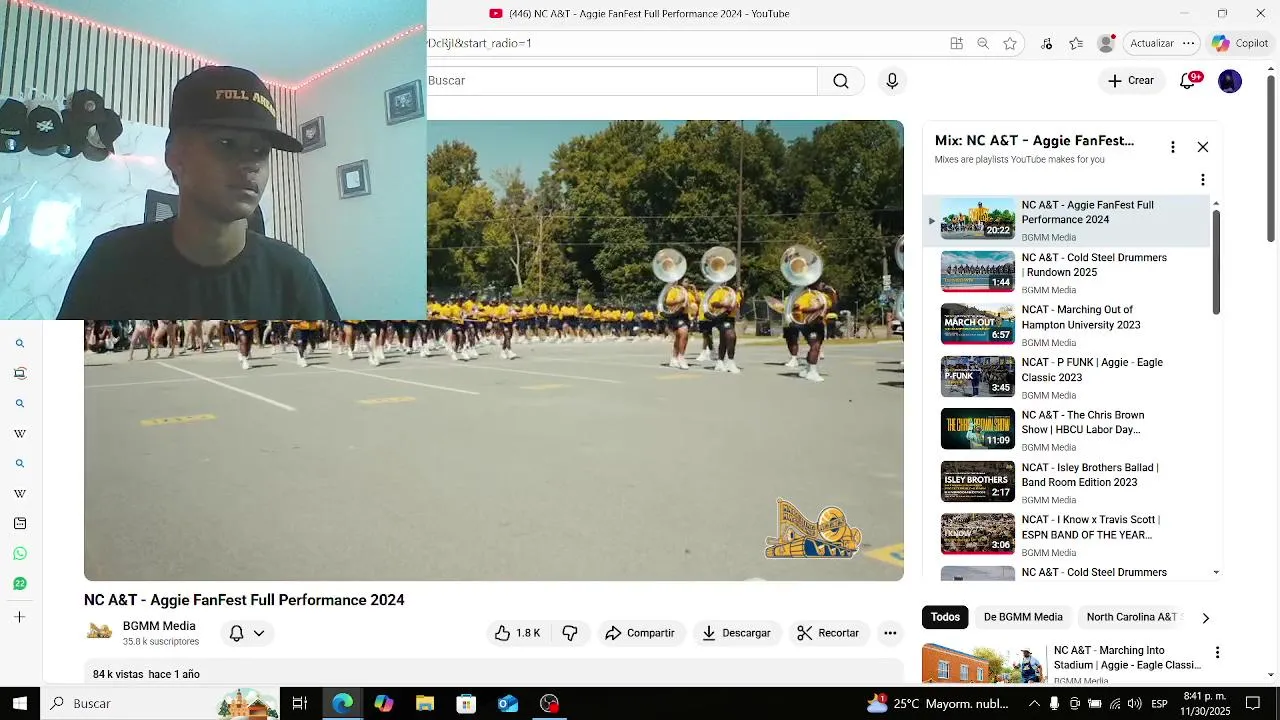Screen dimensions: 1280x720
Task: Open the media control music note icon
Action: click(x=1046, y=43)
